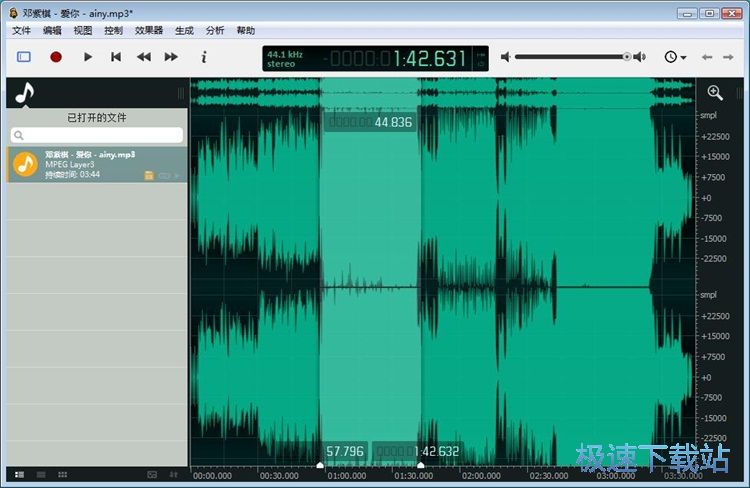Click the selection start marker on the timeline
Screen dimensions: 750x488
point(320,465)
